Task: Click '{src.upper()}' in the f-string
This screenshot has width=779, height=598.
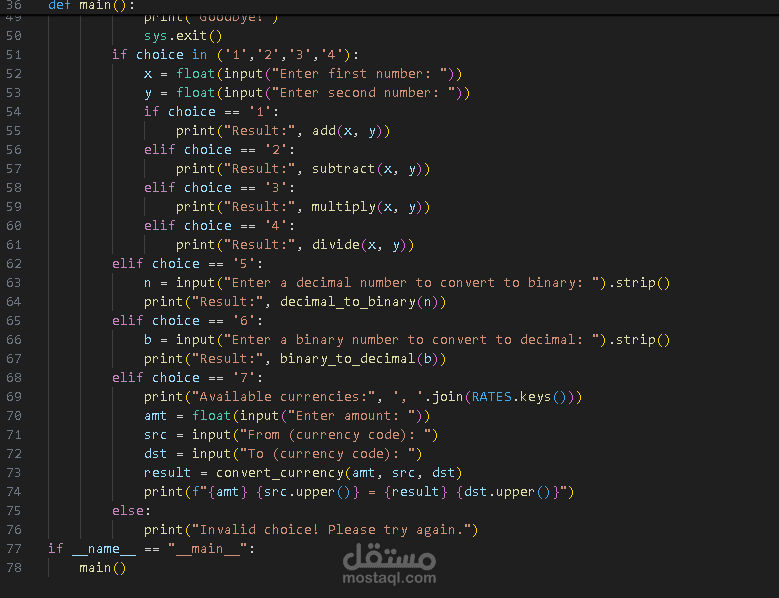Action: coord(308,492)
